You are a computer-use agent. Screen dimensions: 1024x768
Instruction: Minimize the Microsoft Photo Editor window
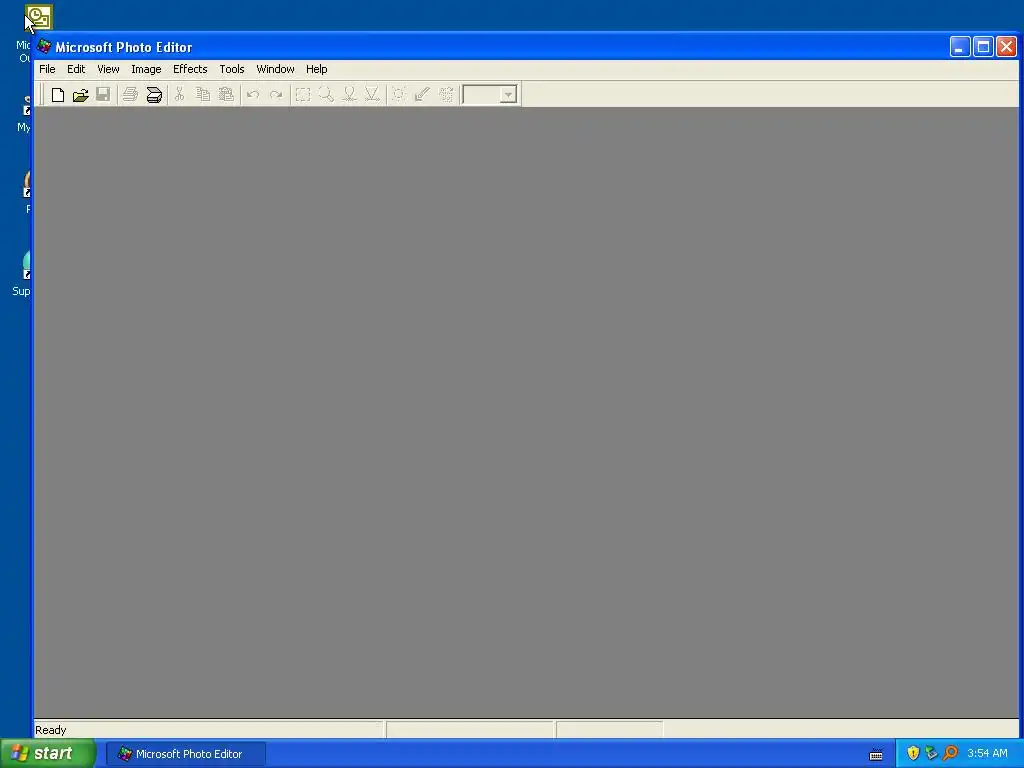click(959, 47)
